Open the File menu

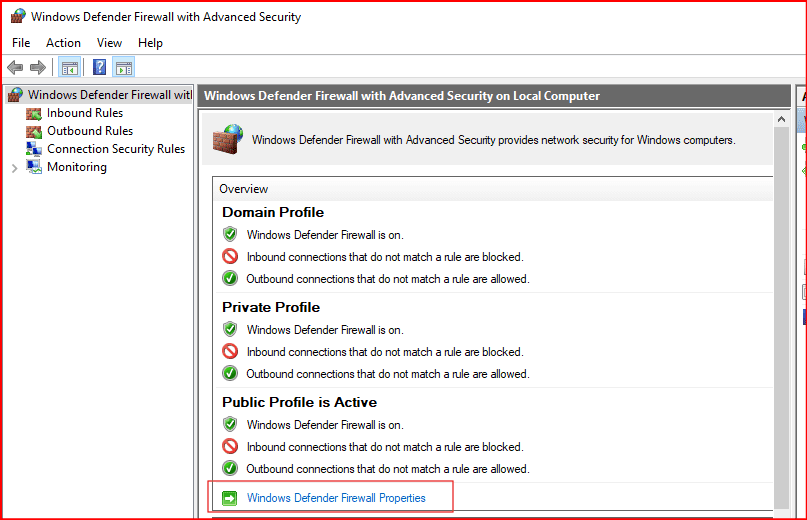pyautogui.click(x=21, y=43)
